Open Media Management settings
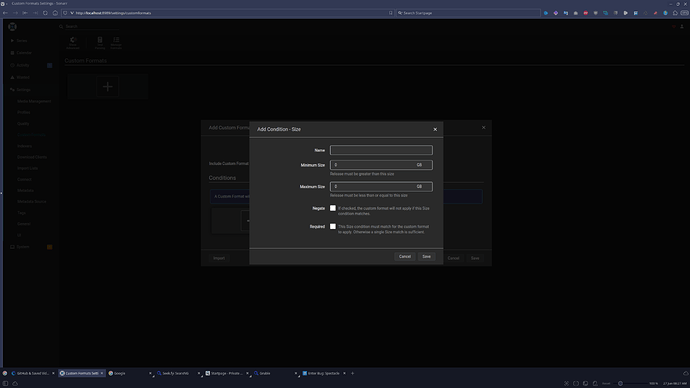 [x=34, y=101]
